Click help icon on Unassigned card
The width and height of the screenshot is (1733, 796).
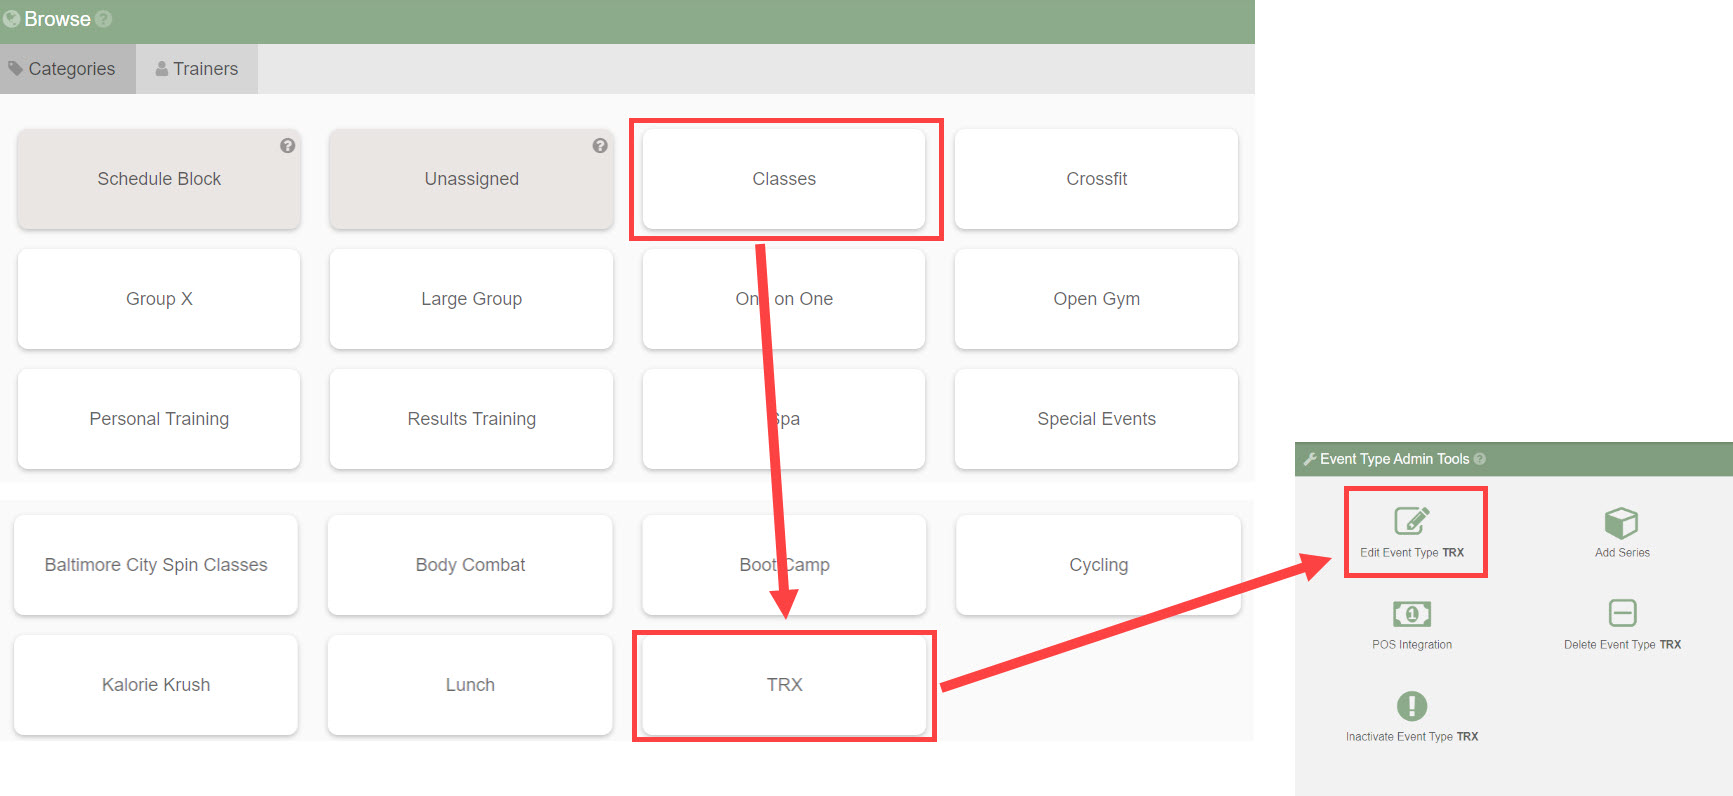point(600,146)
